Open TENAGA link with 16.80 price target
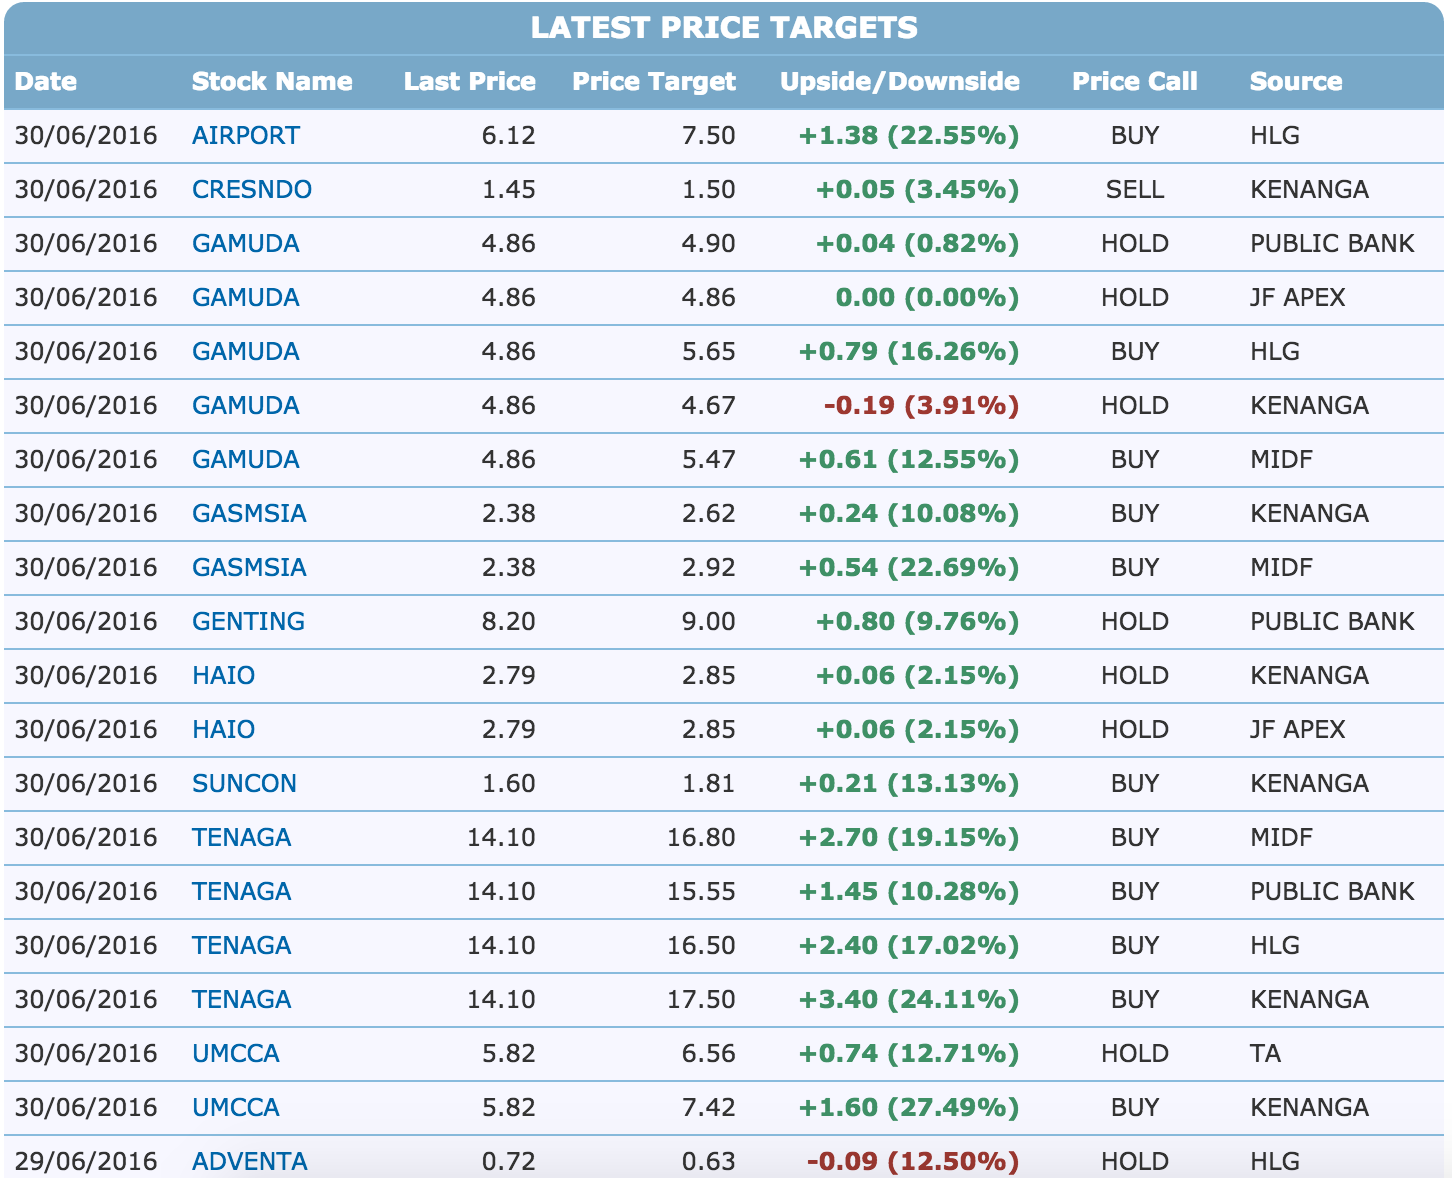Screen dimensions: 1452x1178 (x=241, y=838)
